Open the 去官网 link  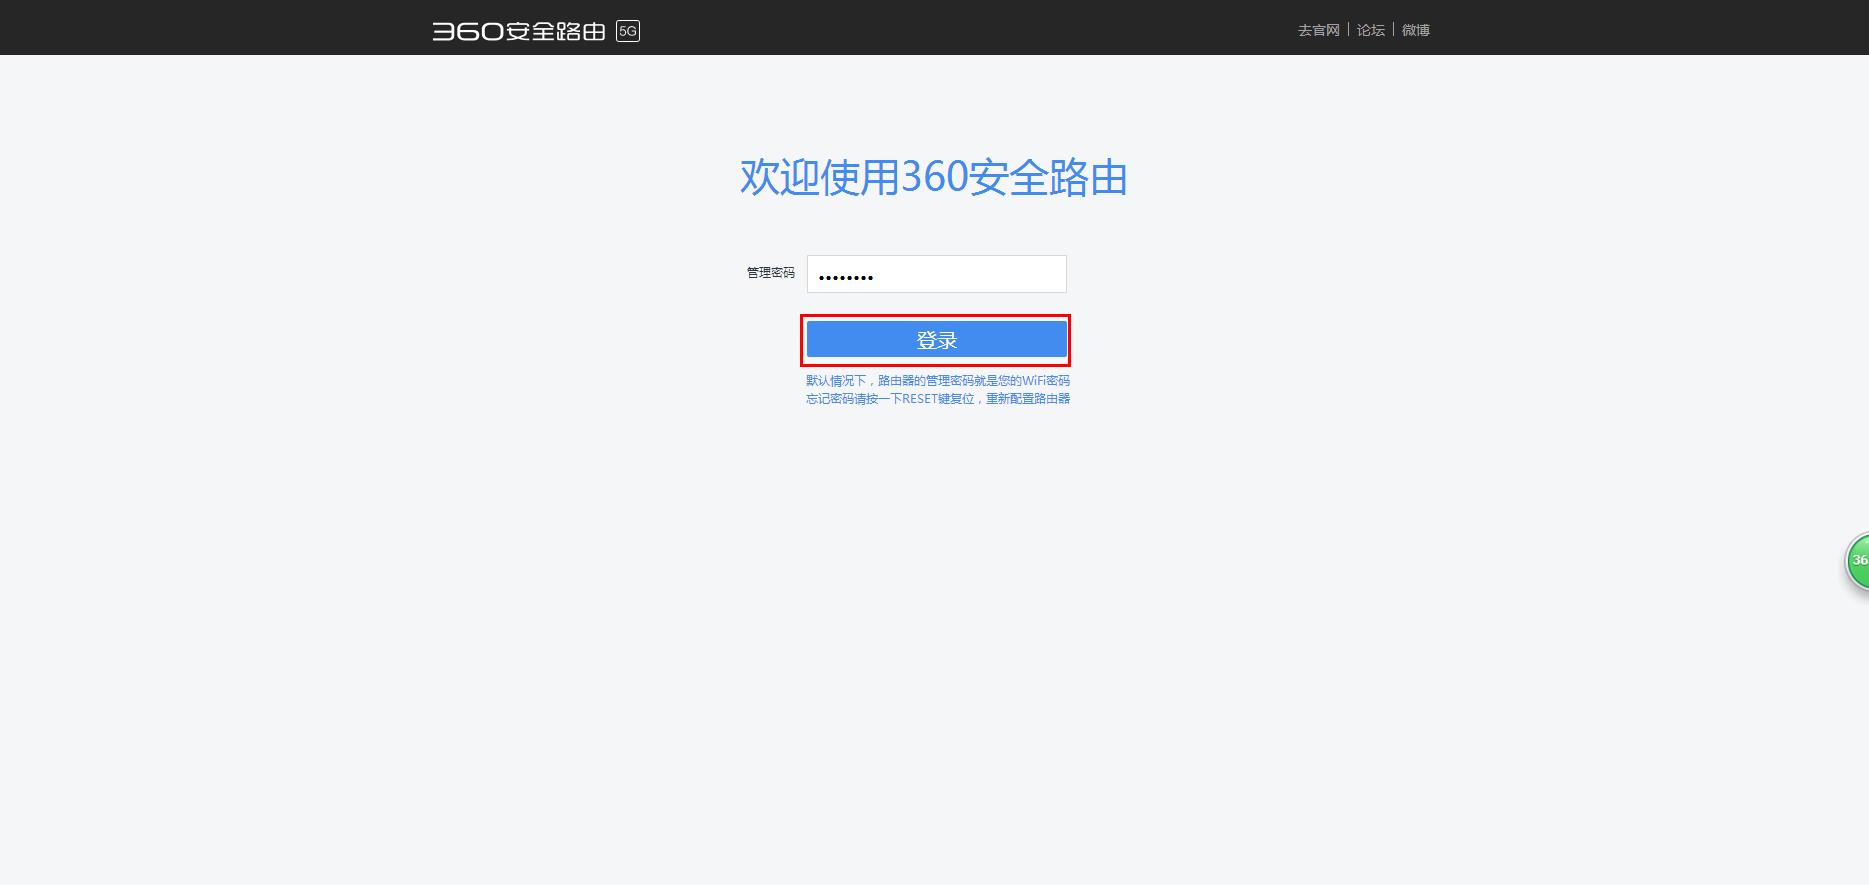(x=1318, y=30)
